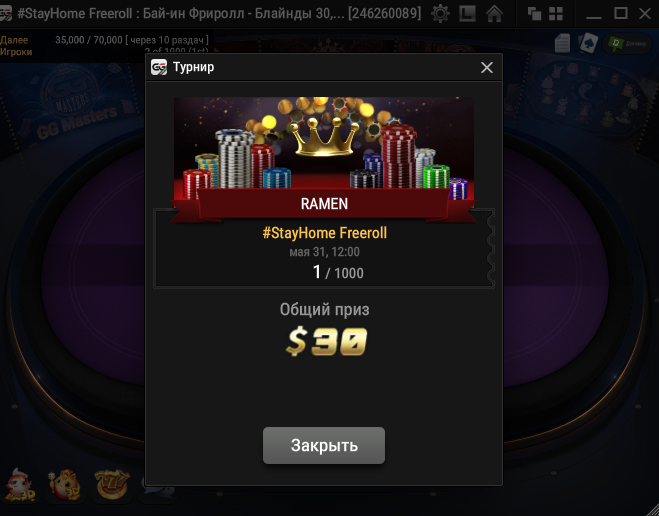Open the Договор deal button

click(x=627, y=43)
